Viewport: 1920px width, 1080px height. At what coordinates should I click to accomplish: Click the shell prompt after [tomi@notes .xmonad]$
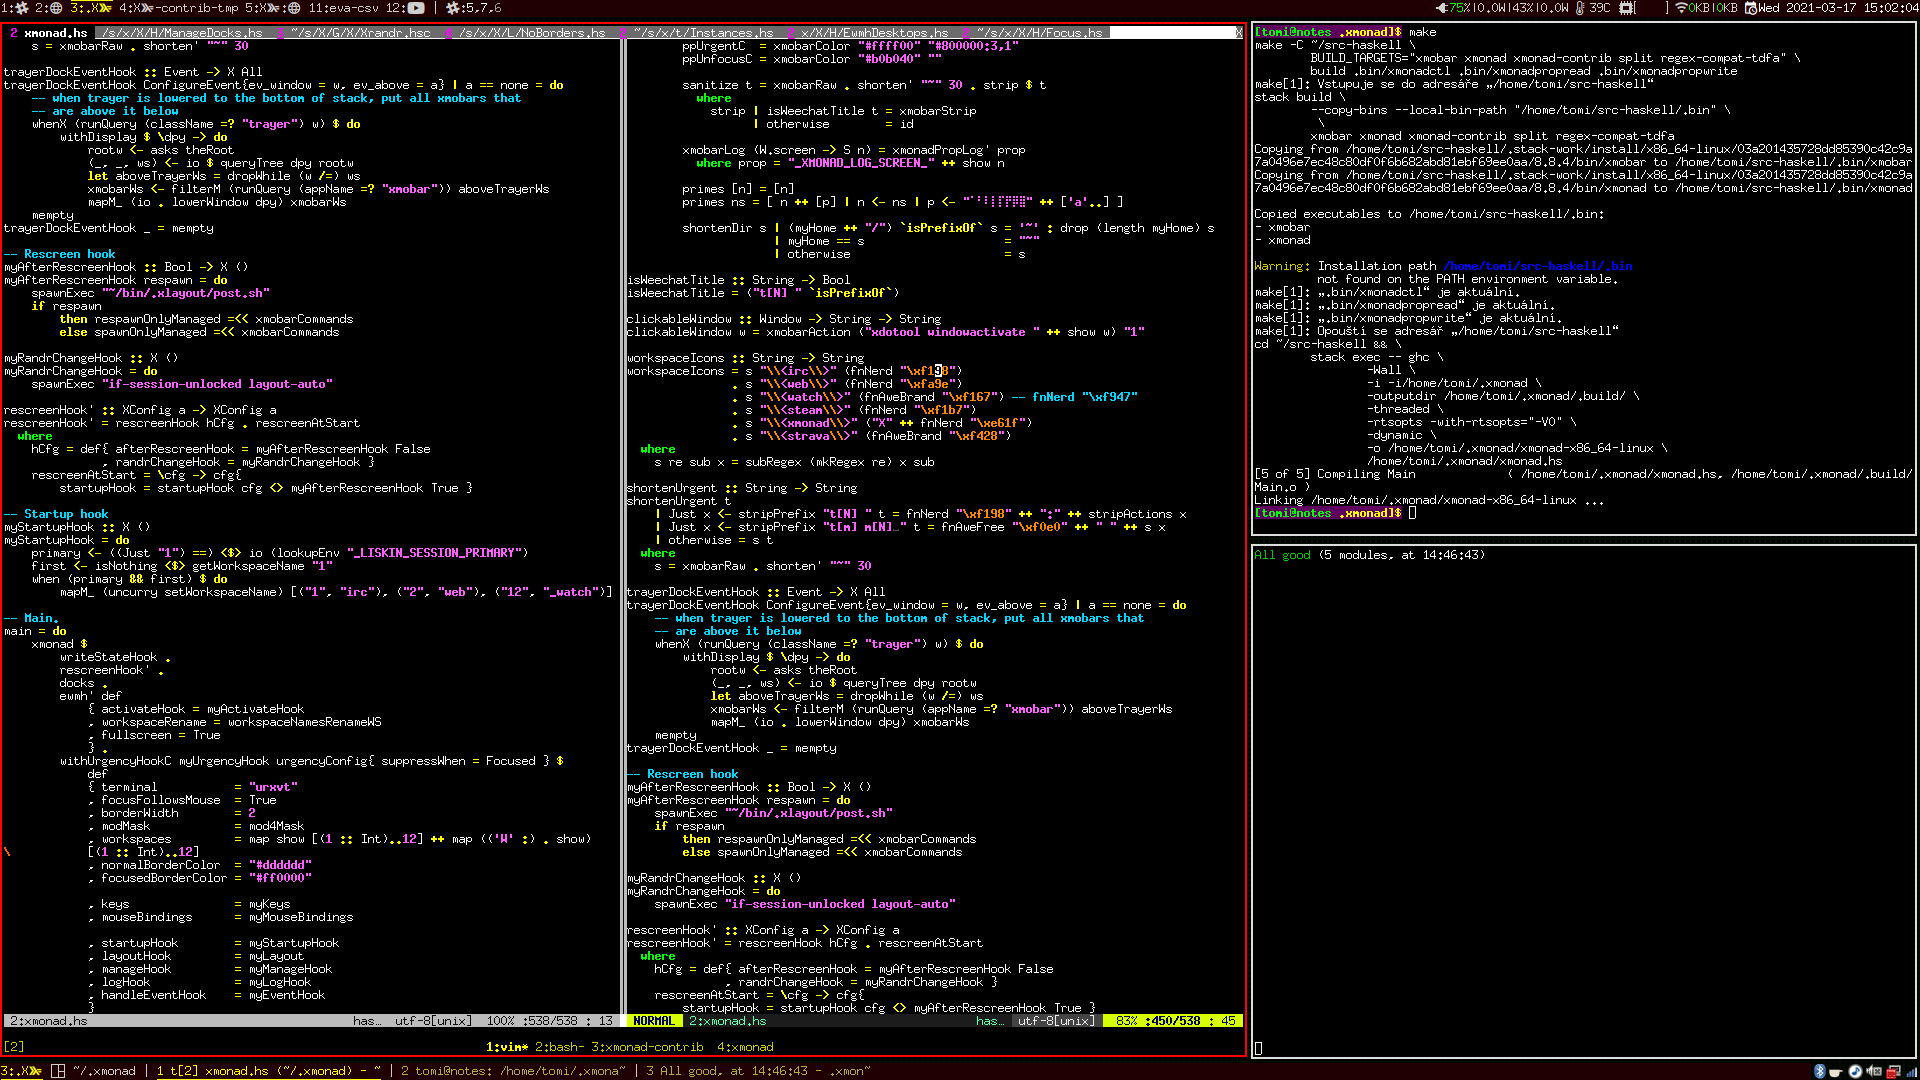click(x=1412, y=513)
